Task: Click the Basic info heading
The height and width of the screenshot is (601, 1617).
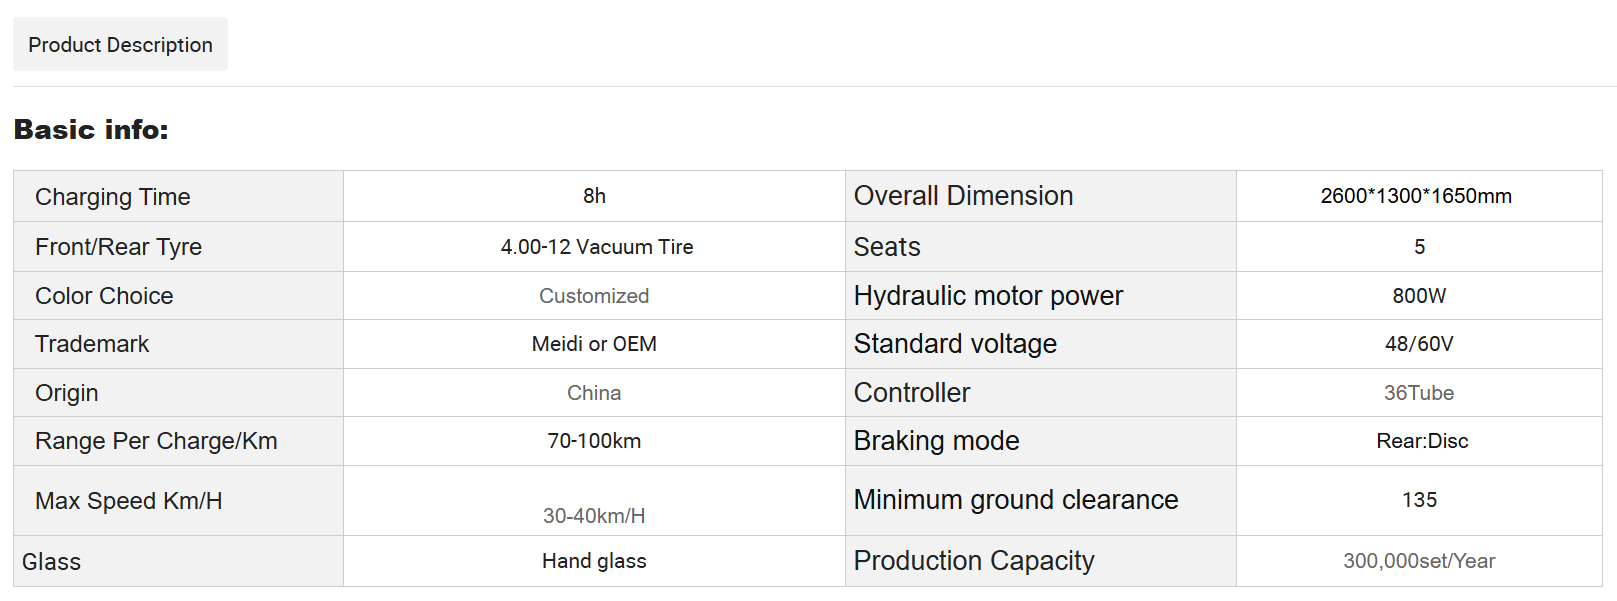Action: pyautogui.click(x=91, y=130)
